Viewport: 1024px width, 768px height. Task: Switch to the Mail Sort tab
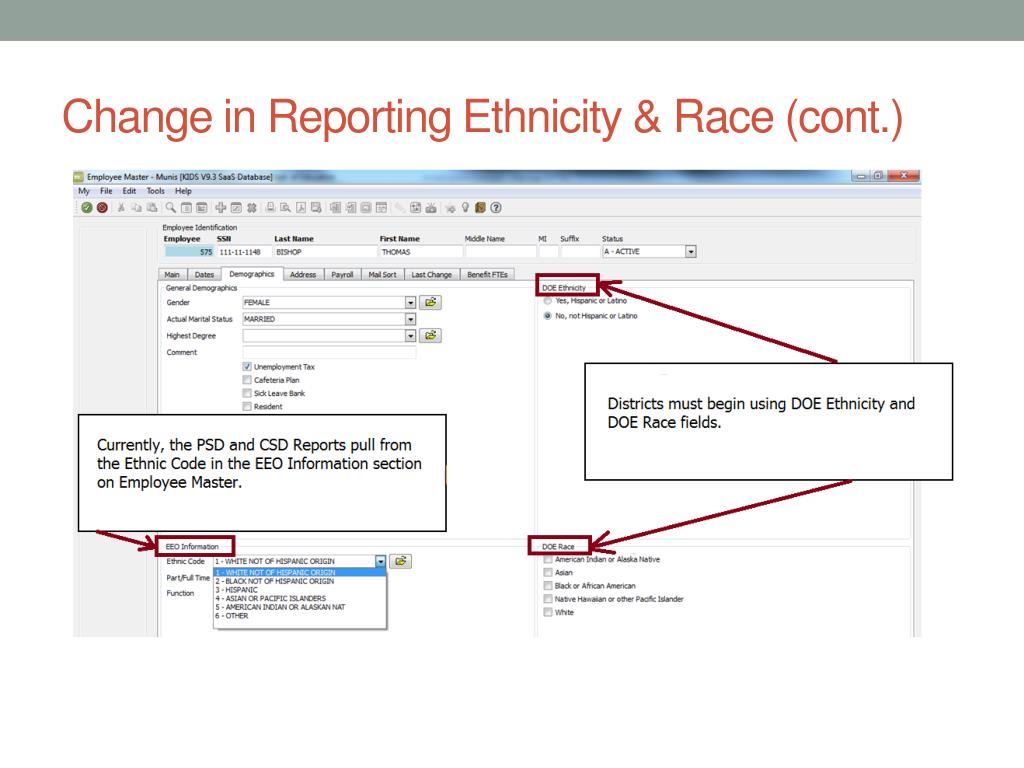tap(382, 275)
